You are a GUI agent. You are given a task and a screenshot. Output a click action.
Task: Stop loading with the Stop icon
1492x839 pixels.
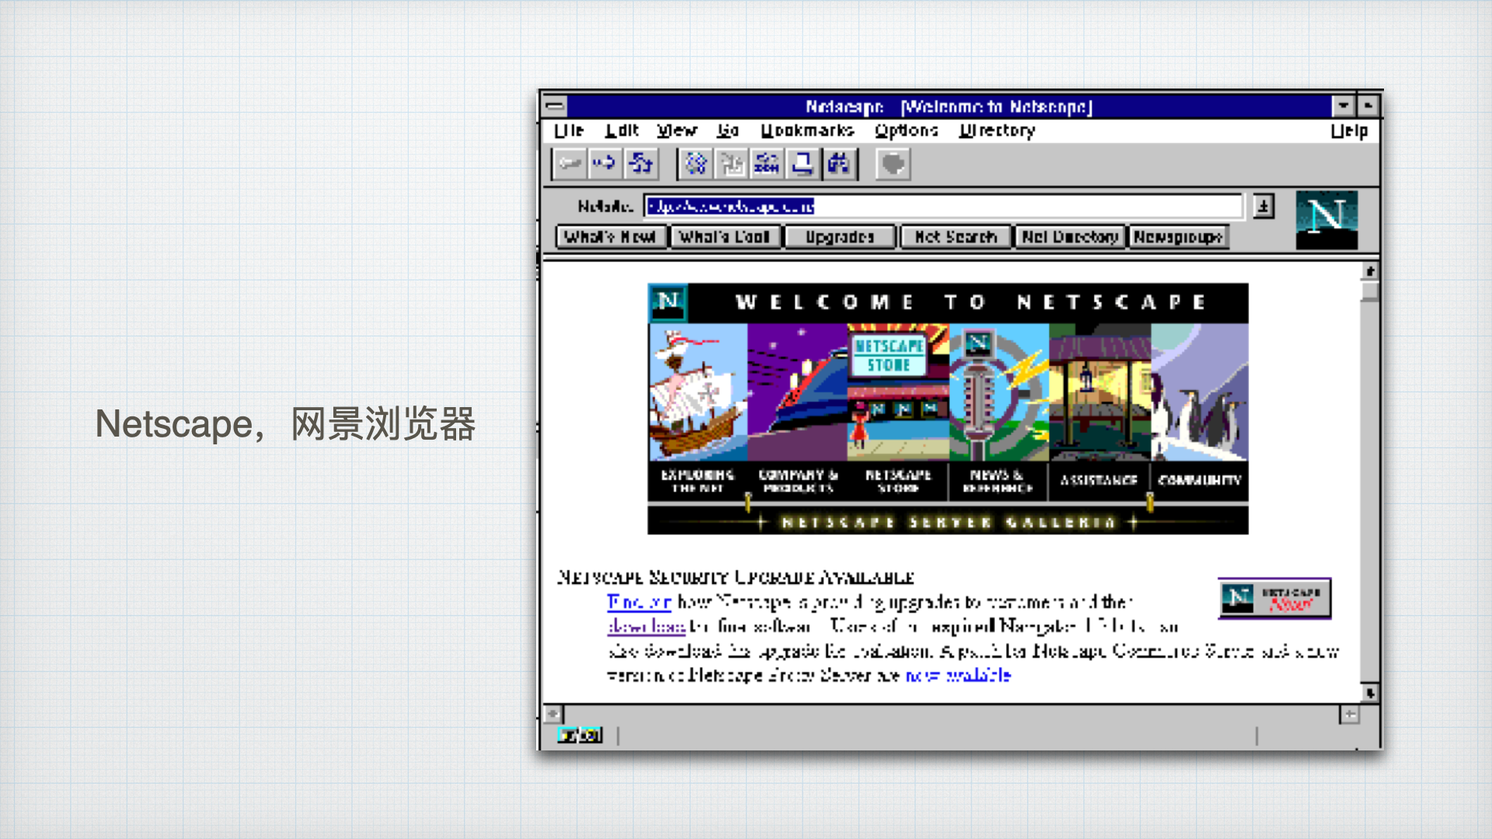(893, 164)
